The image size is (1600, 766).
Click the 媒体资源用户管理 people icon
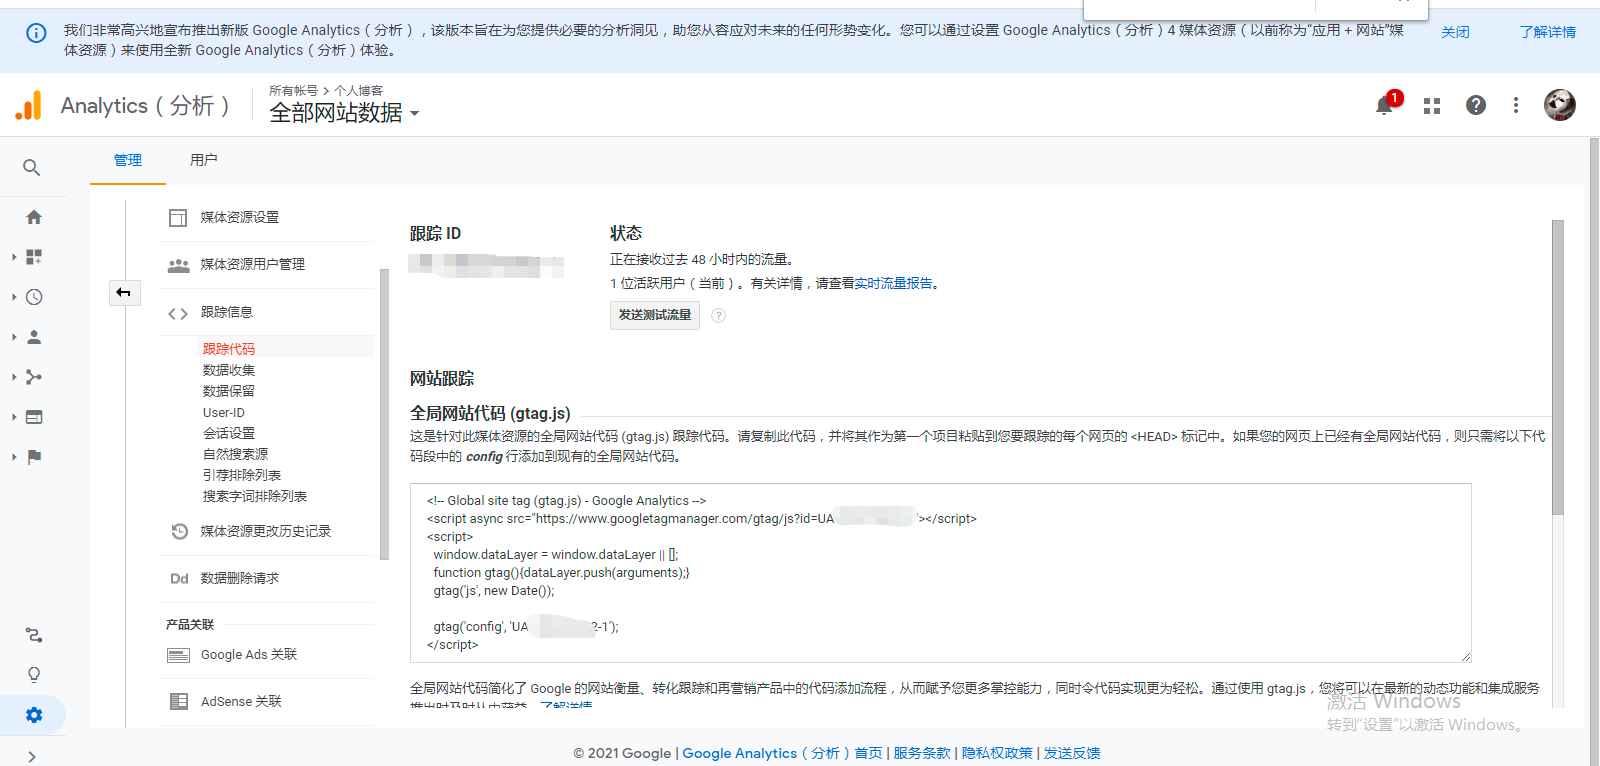[x=179, y=265]
